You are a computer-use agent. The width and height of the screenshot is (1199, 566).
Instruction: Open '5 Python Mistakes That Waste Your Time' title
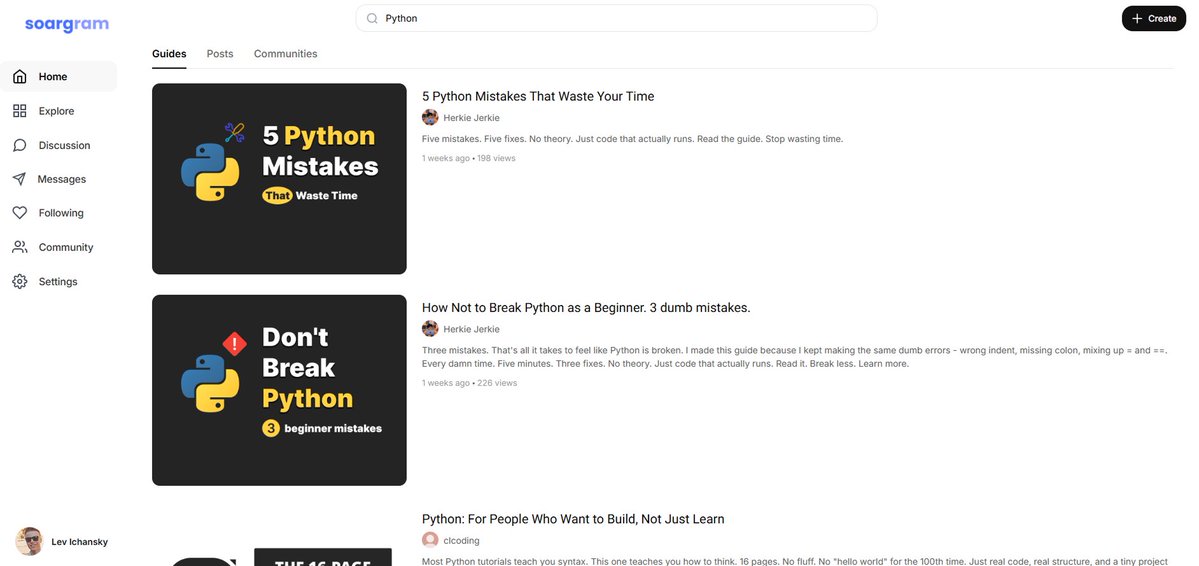[538, 96]
